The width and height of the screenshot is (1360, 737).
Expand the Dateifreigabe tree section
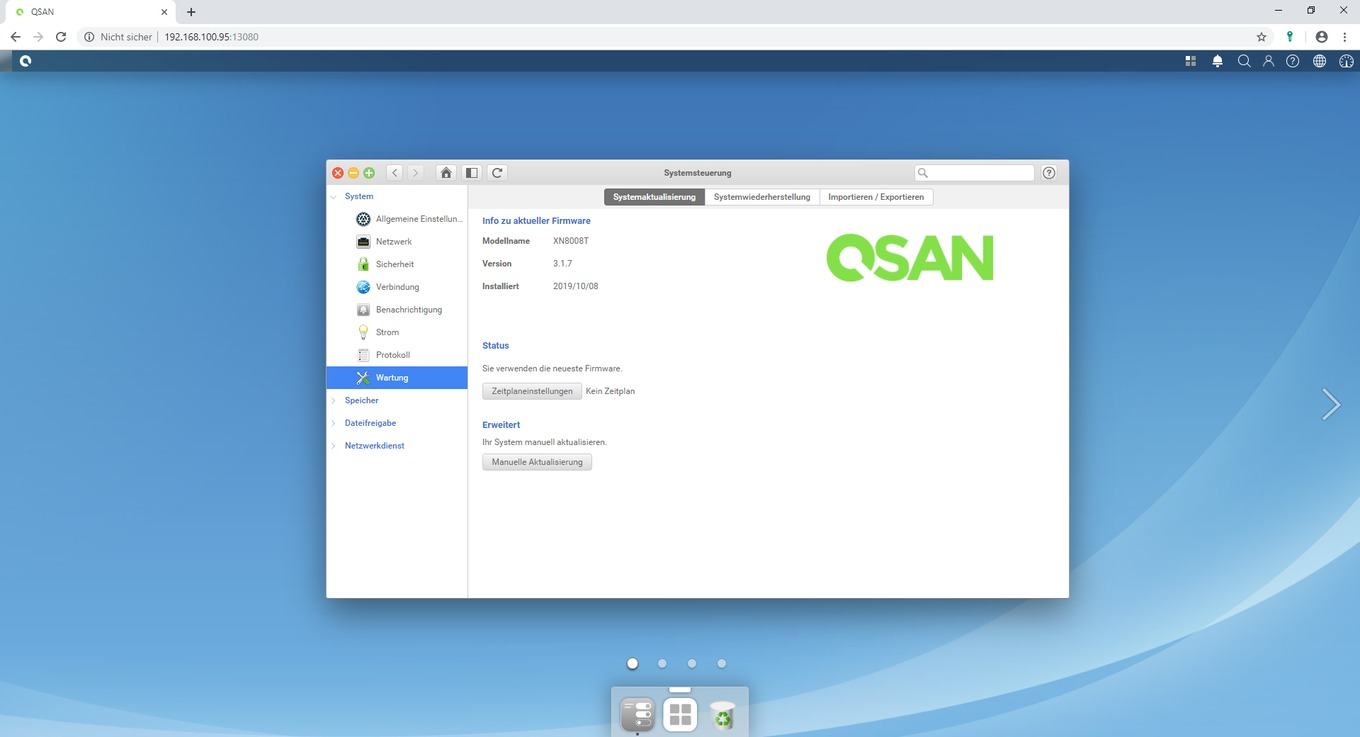[x=334, y=423]
